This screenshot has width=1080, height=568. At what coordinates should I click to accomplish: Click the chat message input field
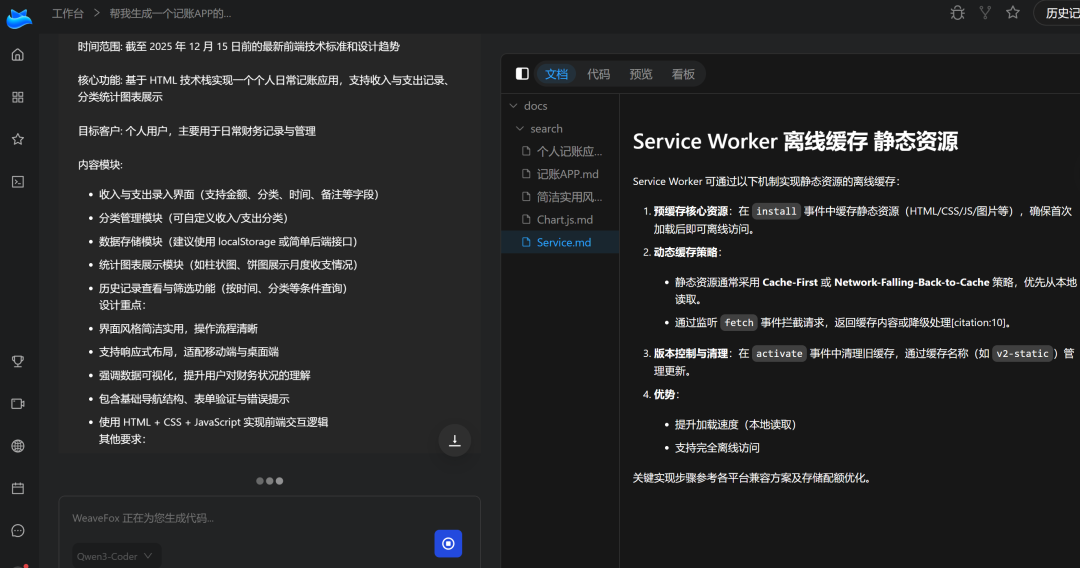(x=250, y=518)
